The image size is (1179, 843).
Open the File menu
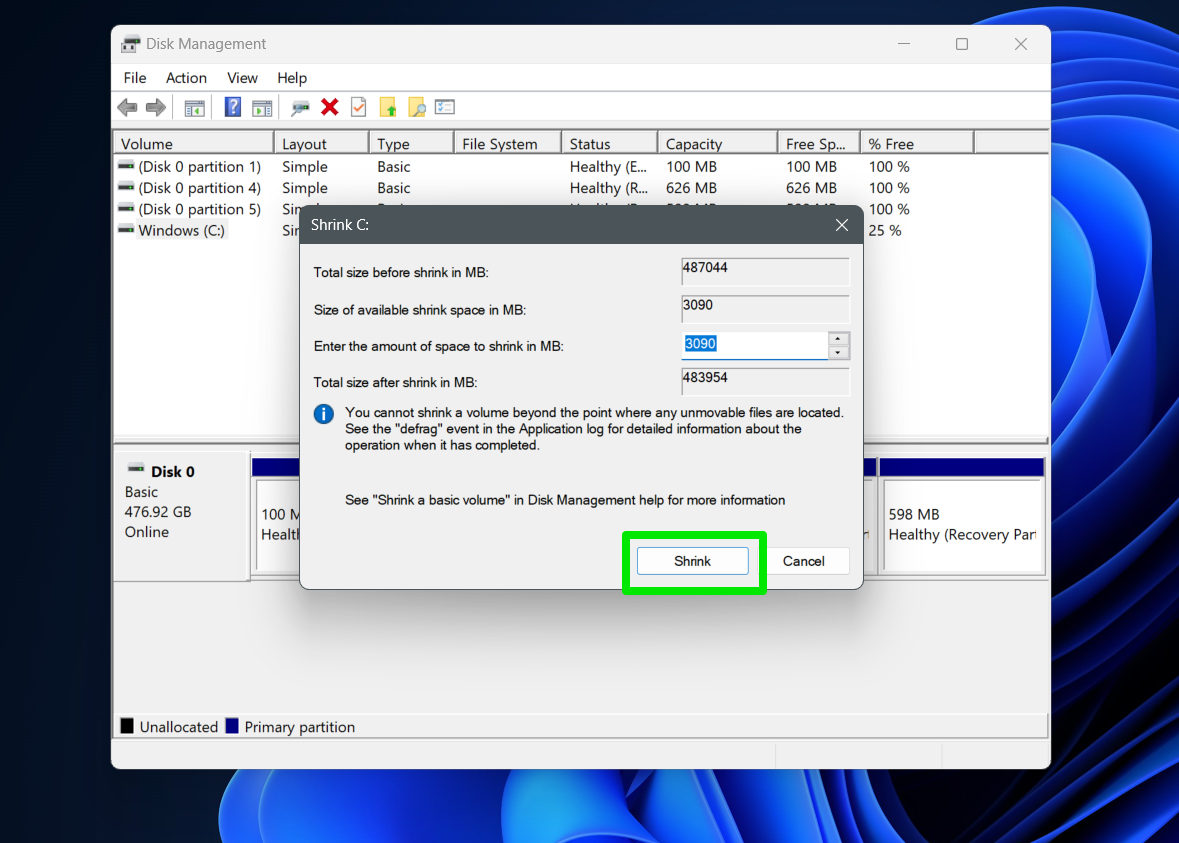[135, 77]
